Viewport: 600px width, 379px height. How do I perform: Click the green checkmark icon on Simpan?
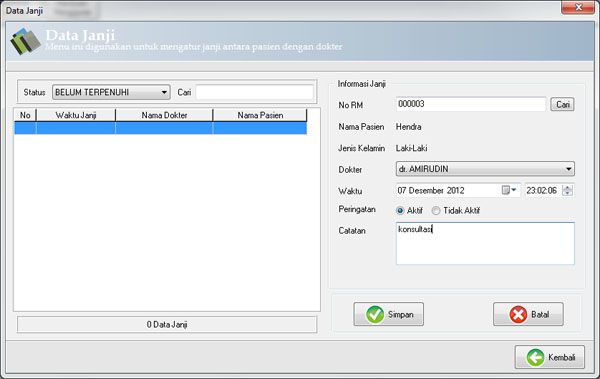(375, 315)
